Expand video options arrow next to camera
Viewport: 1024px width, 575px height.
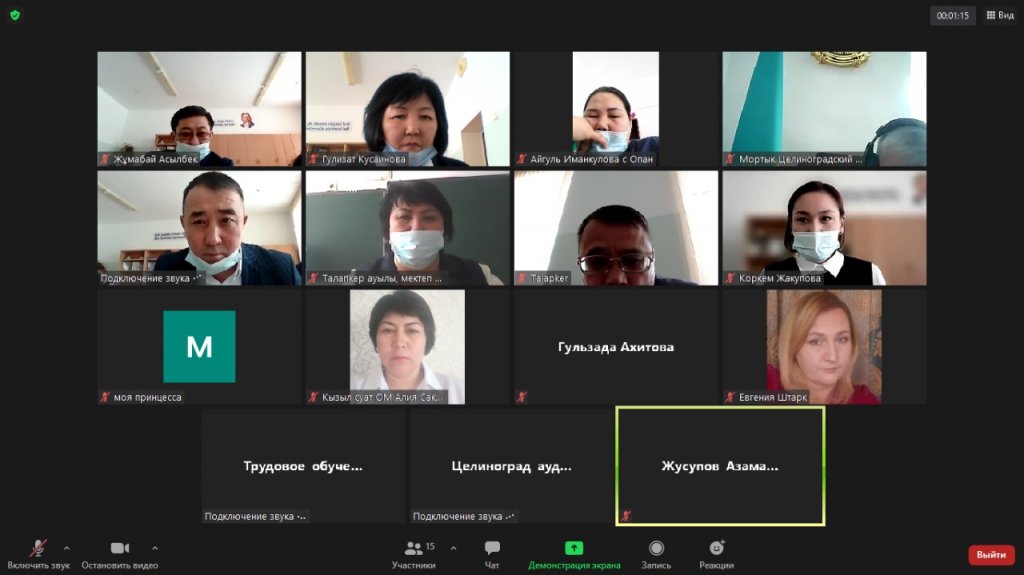coord(155,548)
